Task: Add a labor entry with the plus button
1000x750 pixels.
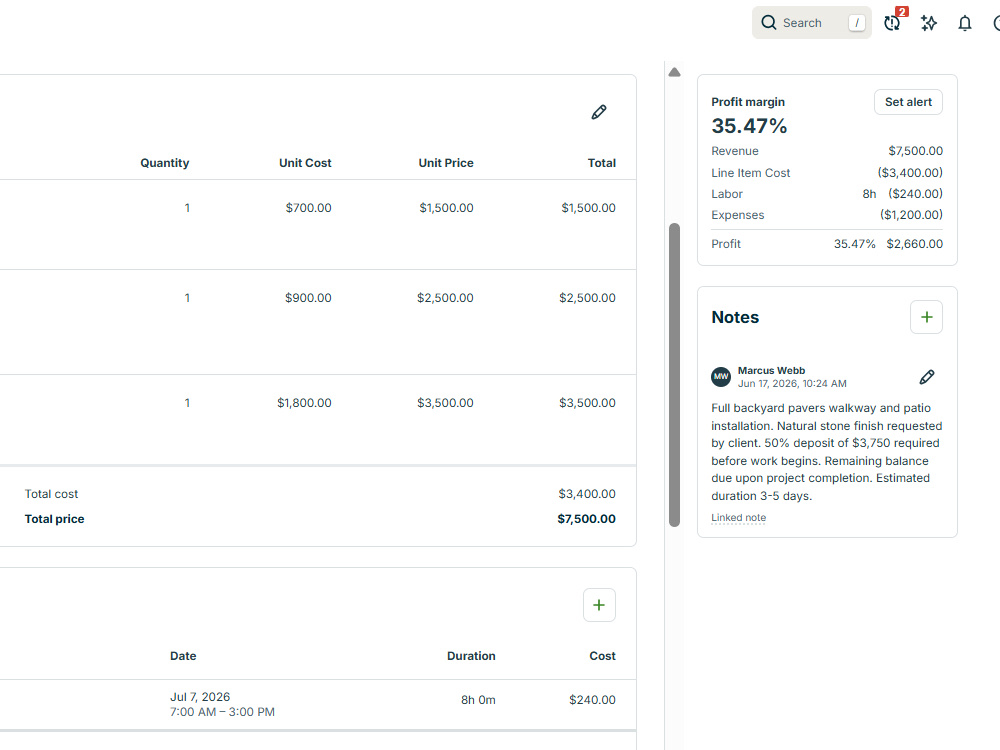Action: [599, 605]
